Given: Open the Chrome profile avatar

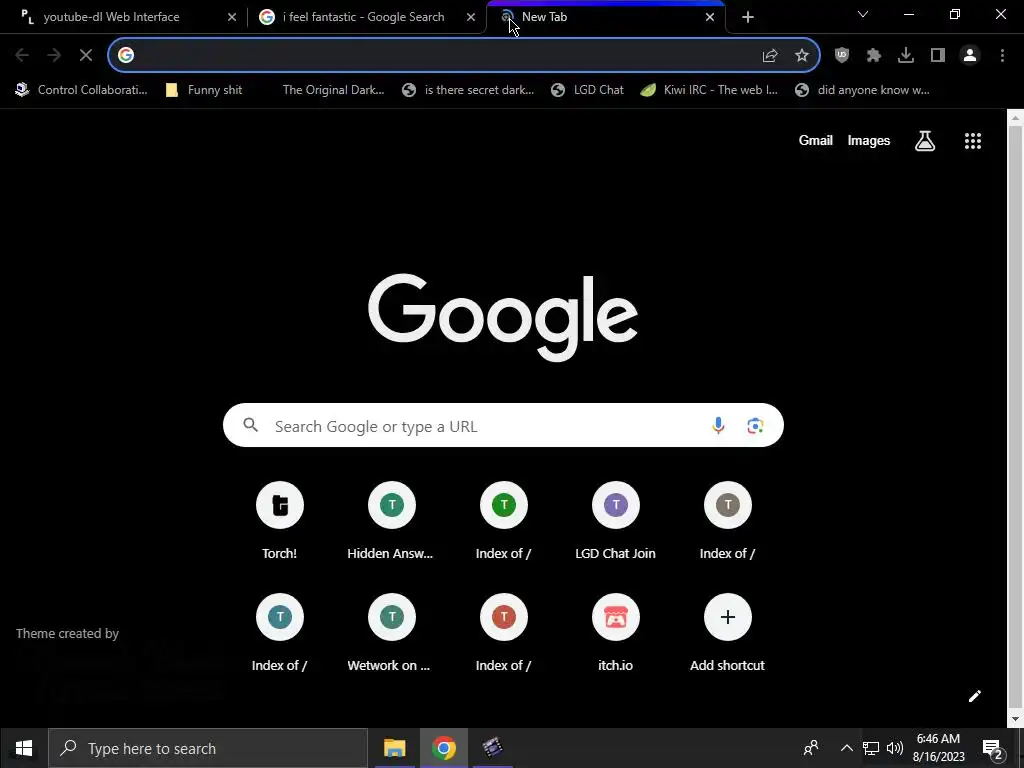Looking at the screenshot, I should 970,56.
